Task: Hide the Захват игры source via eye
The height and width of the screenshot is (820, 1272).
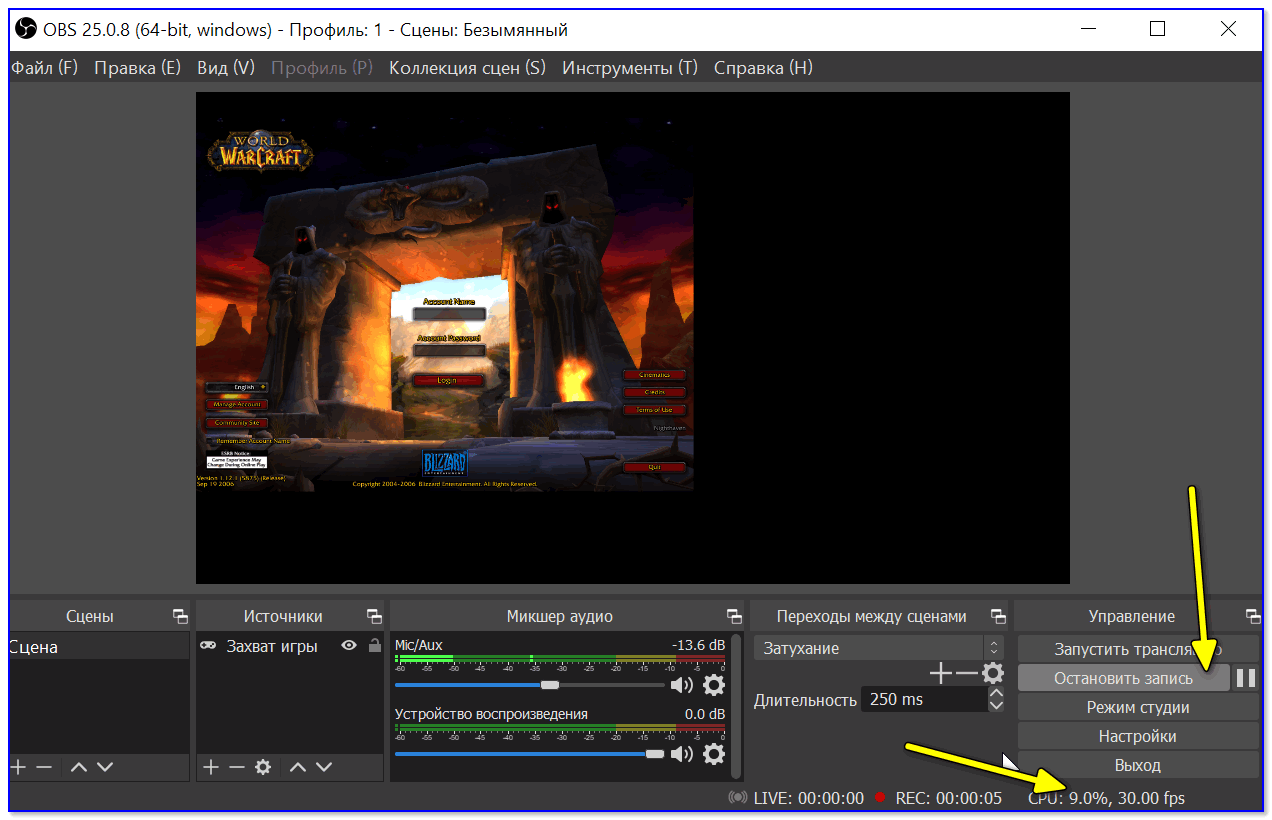Action: [349, 646]
